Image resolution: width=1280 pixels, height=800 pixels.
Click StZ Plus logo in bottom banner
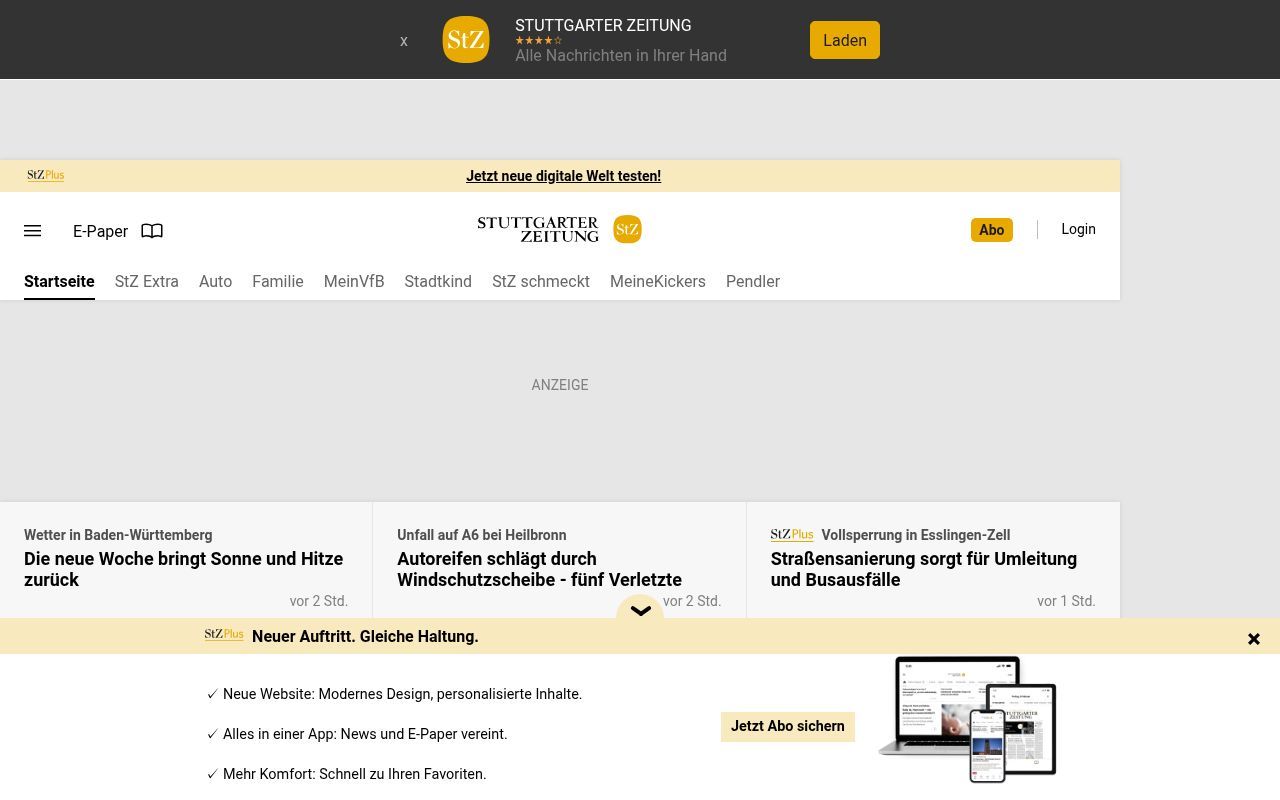(x=224, y=635)
